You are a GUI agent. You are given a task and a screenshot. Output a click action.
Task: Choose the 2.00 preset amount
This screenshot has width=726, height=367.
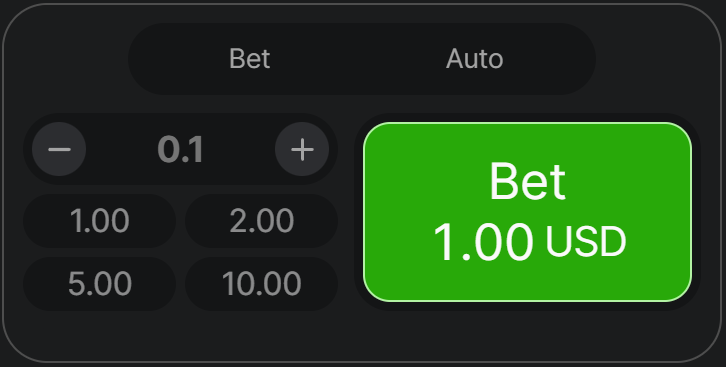click(262, 221)
